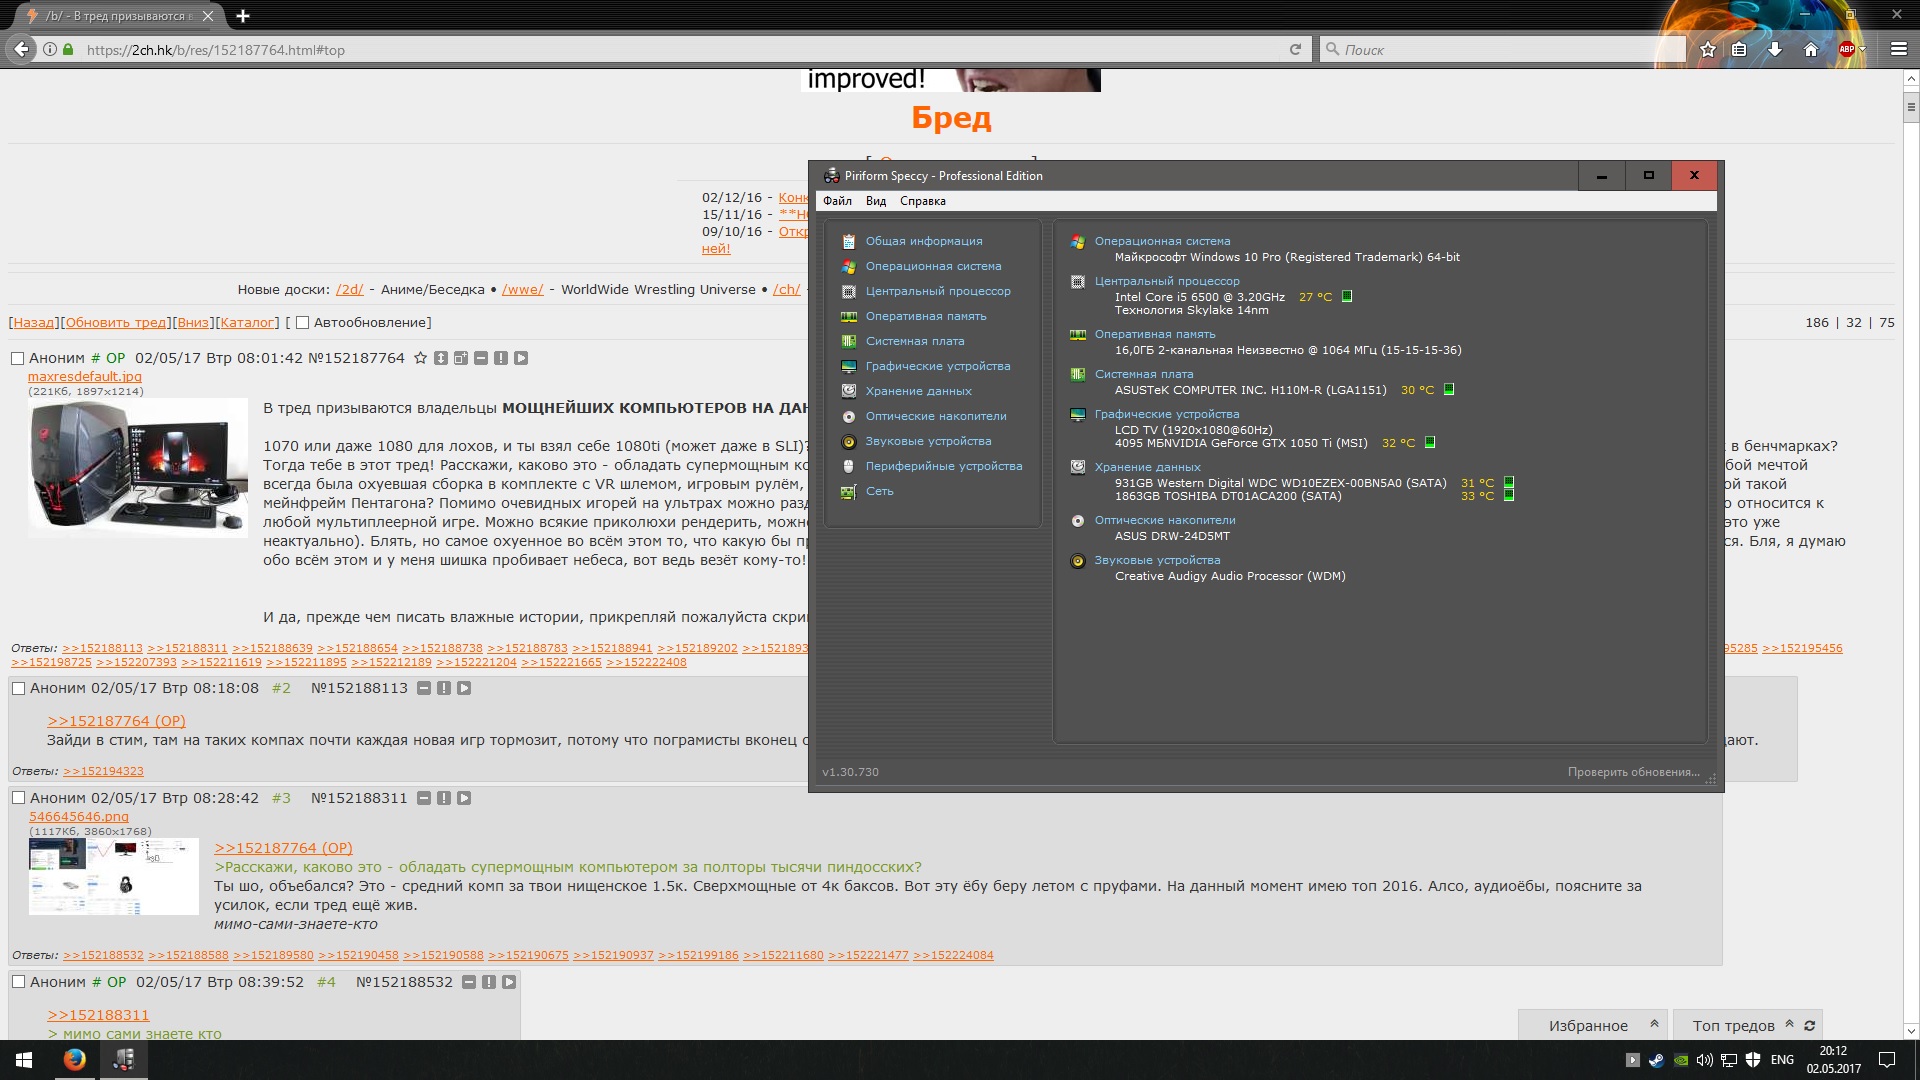Open Windows Start menu
Viewport: 1920px width, 1080px height.
pos(24,1060)
